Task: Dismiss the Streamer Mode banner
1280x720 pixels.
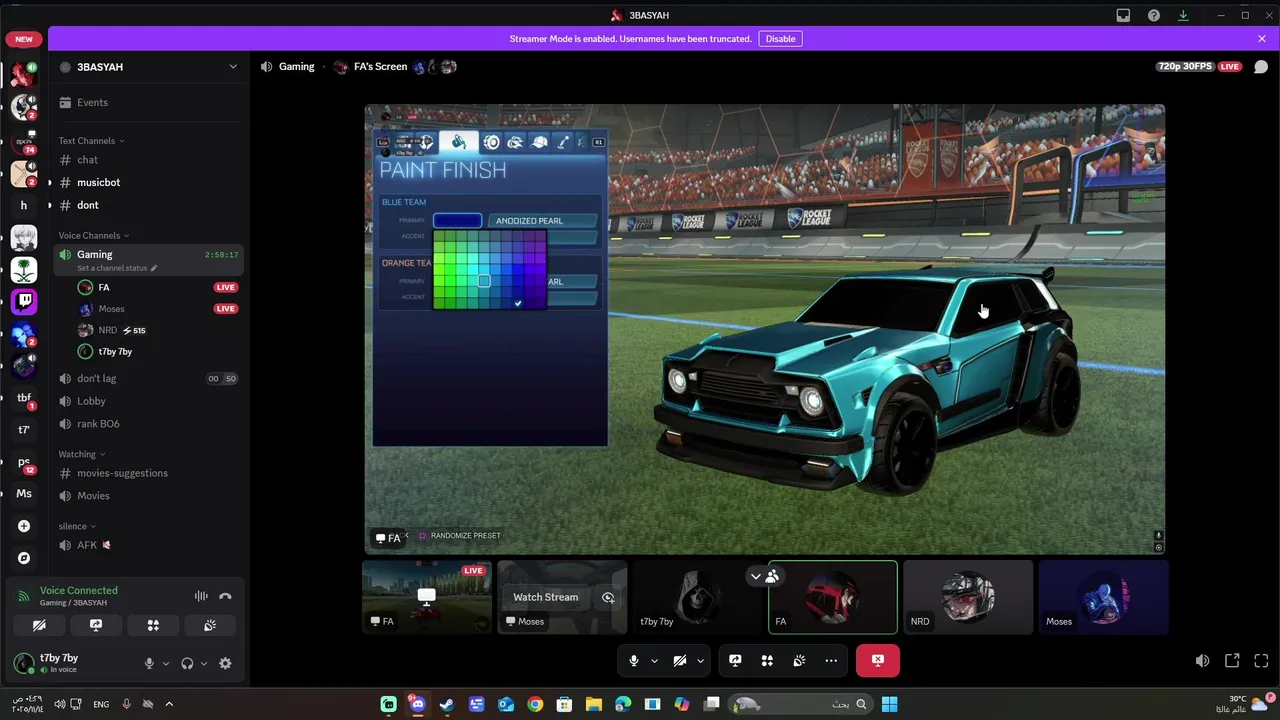Action: pos(1262,39)
